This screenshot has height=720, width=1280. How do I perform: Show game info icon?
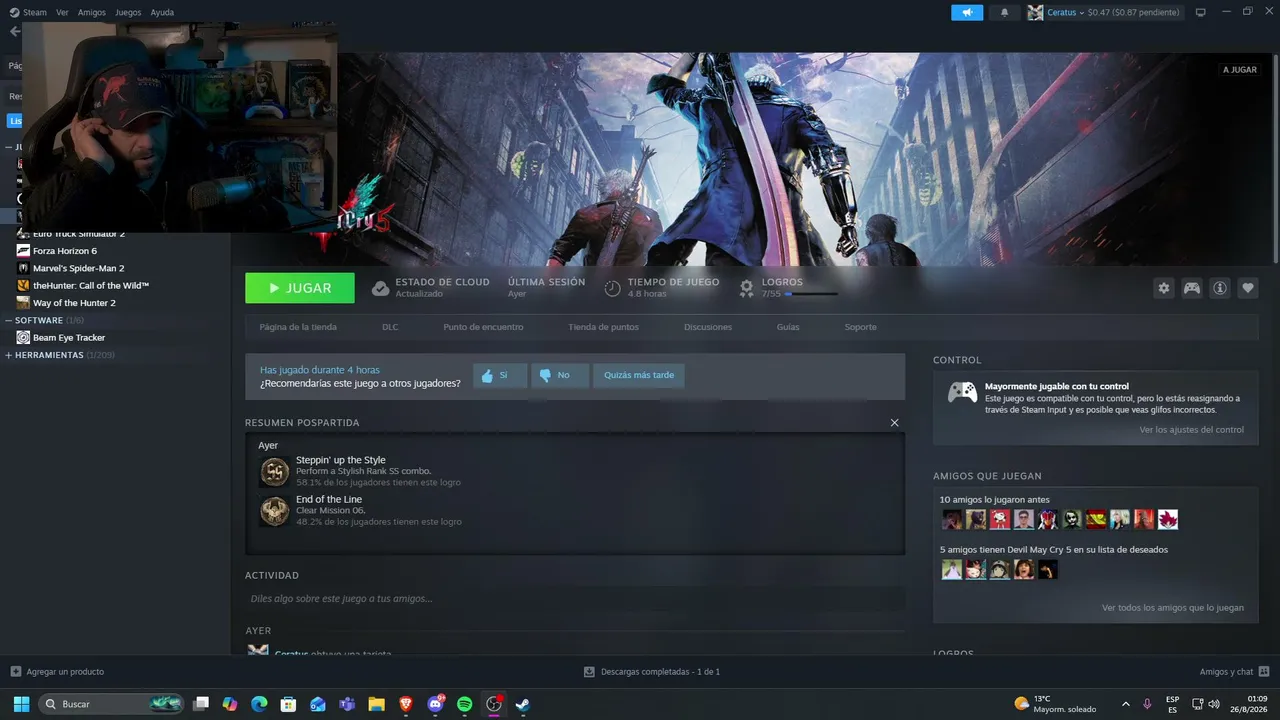(x=1220, y=288)
